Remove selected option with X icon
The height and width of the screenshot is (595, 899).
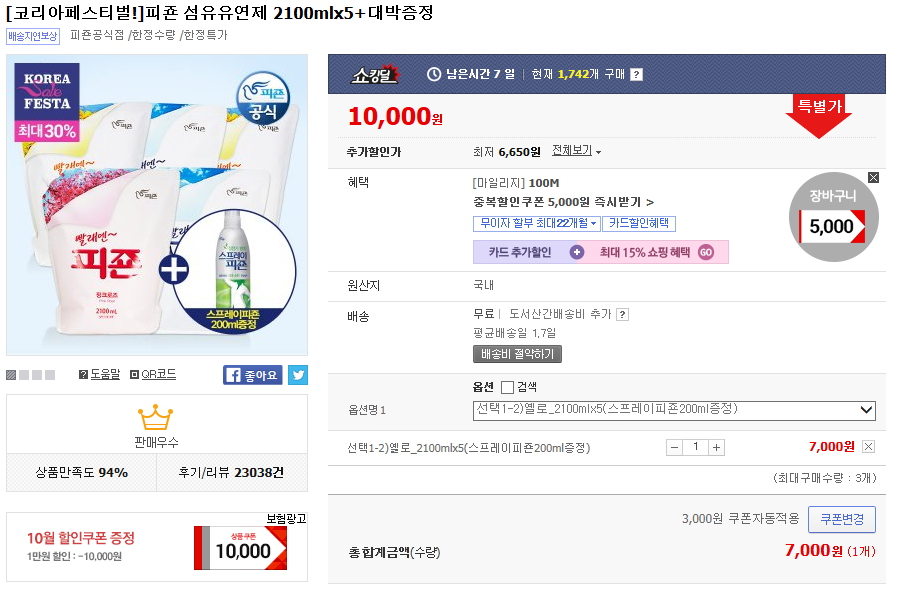[x=868, y=447]
